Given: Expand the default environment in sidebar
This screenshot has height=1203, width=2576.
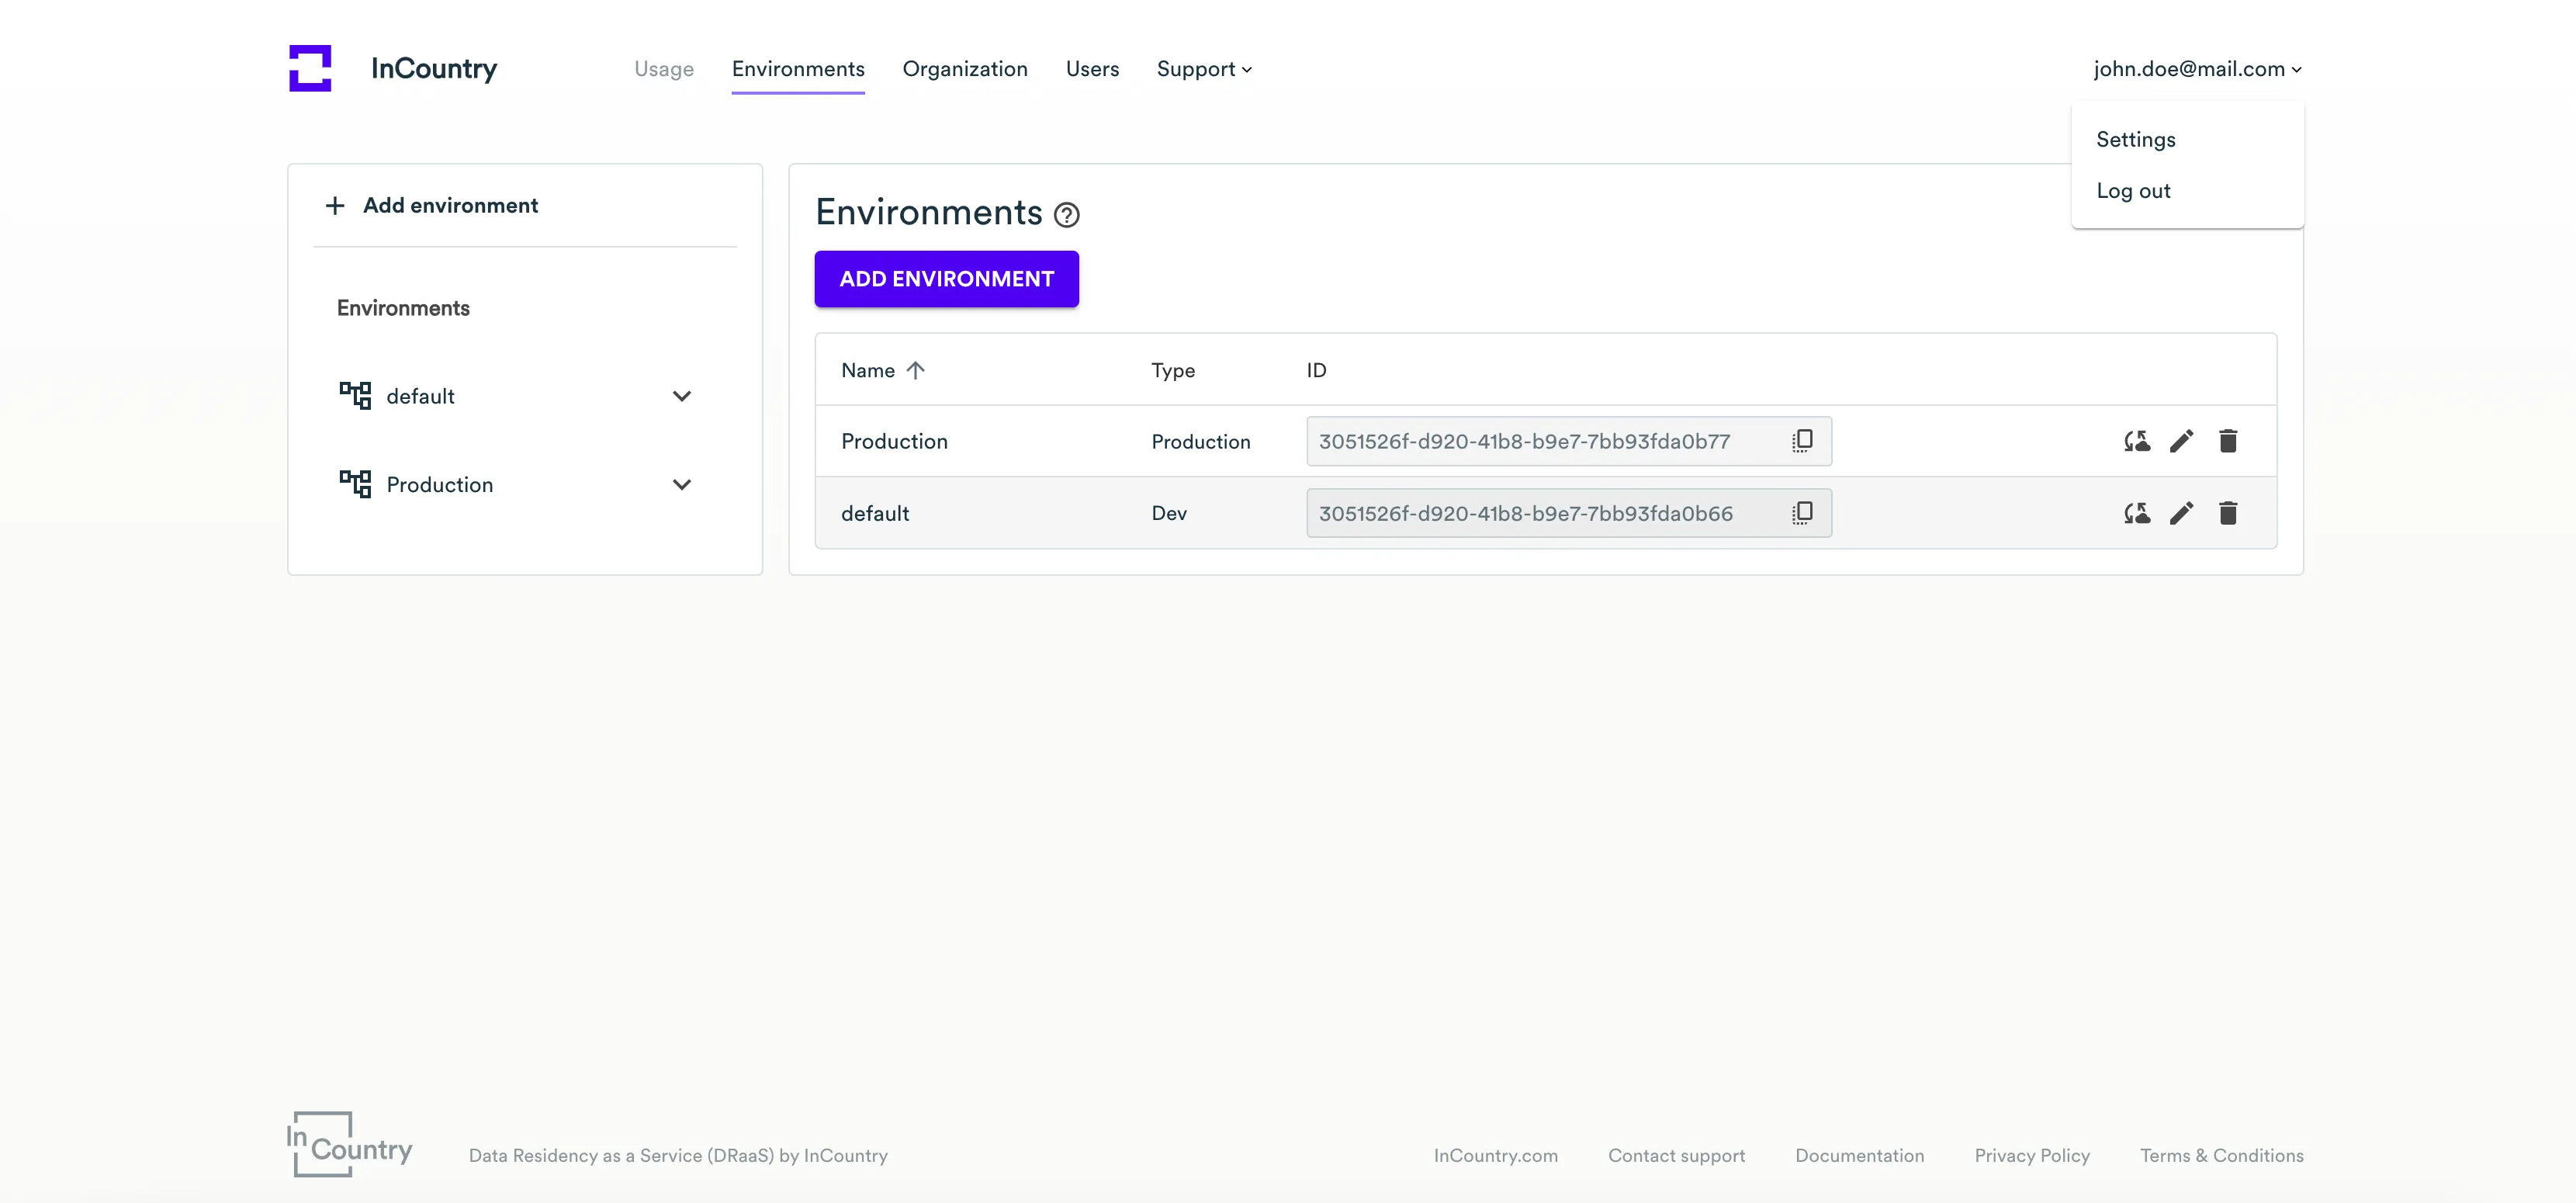Looking at the screenshot, I should coord(681,396).
